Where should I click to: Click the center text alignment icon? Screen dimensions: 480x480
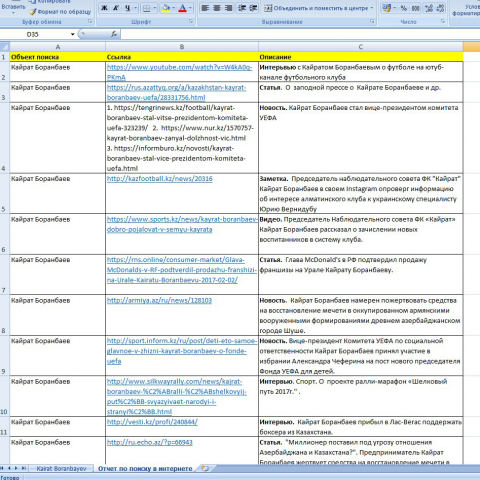click(x=217, y=8)
